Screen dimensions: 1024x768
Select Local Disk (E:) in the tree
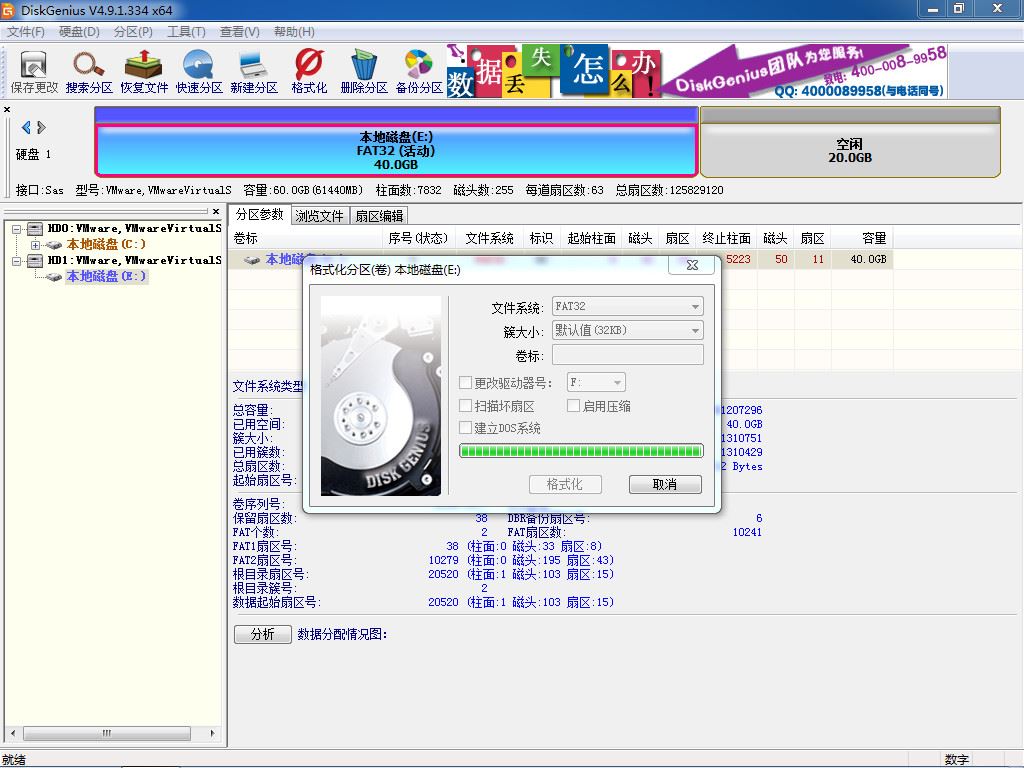coord(106,276)
